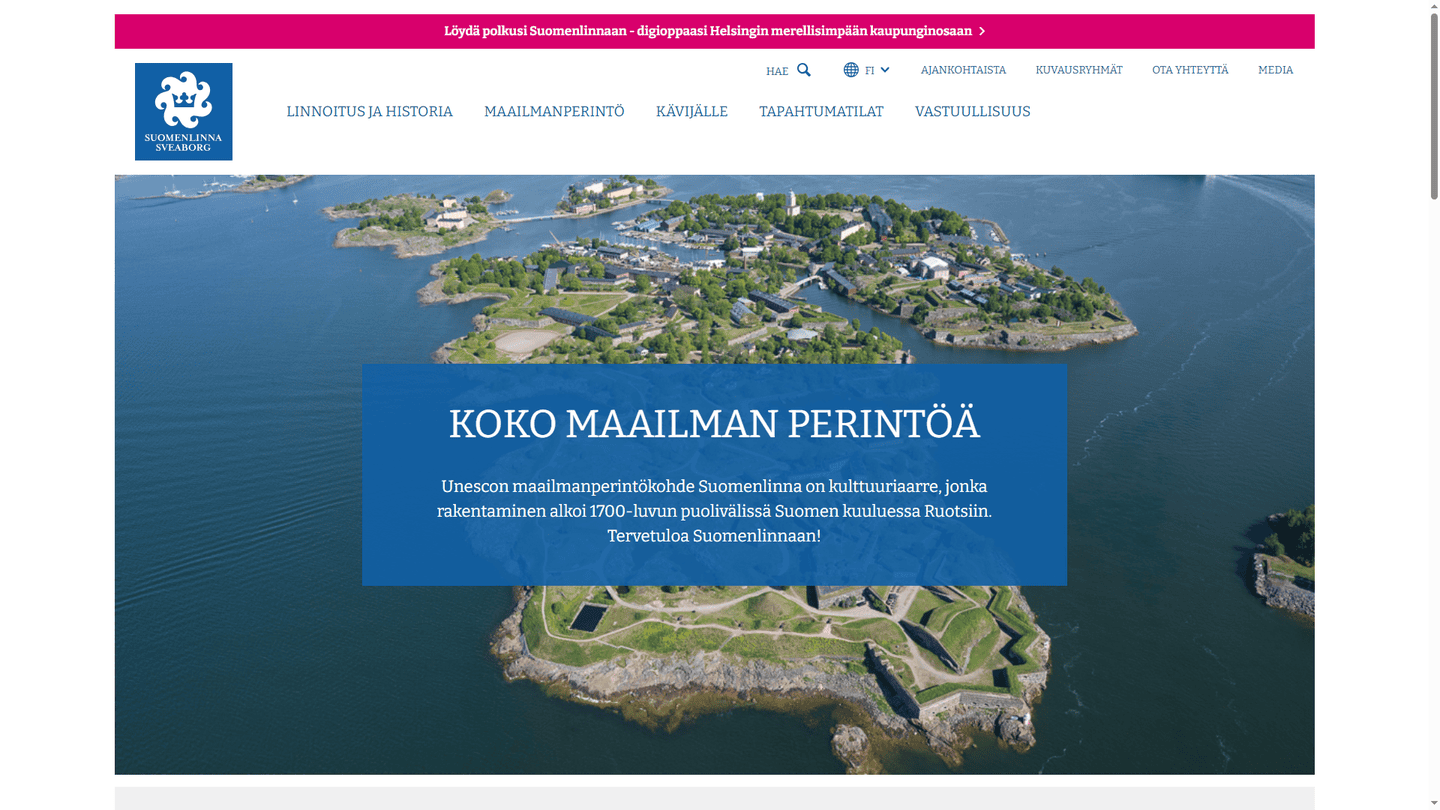Click the Unescon maailmanperintökohde description text
The image size is (1440, 810).
click(x=714, y=511)
